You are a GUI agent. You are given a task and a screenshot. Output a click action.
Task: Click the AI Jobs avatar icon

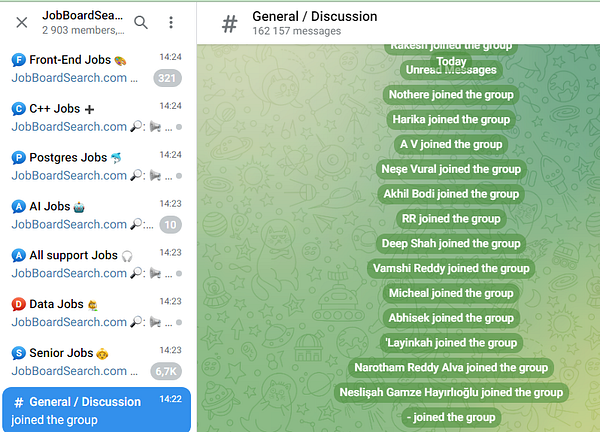click(18, 207)
